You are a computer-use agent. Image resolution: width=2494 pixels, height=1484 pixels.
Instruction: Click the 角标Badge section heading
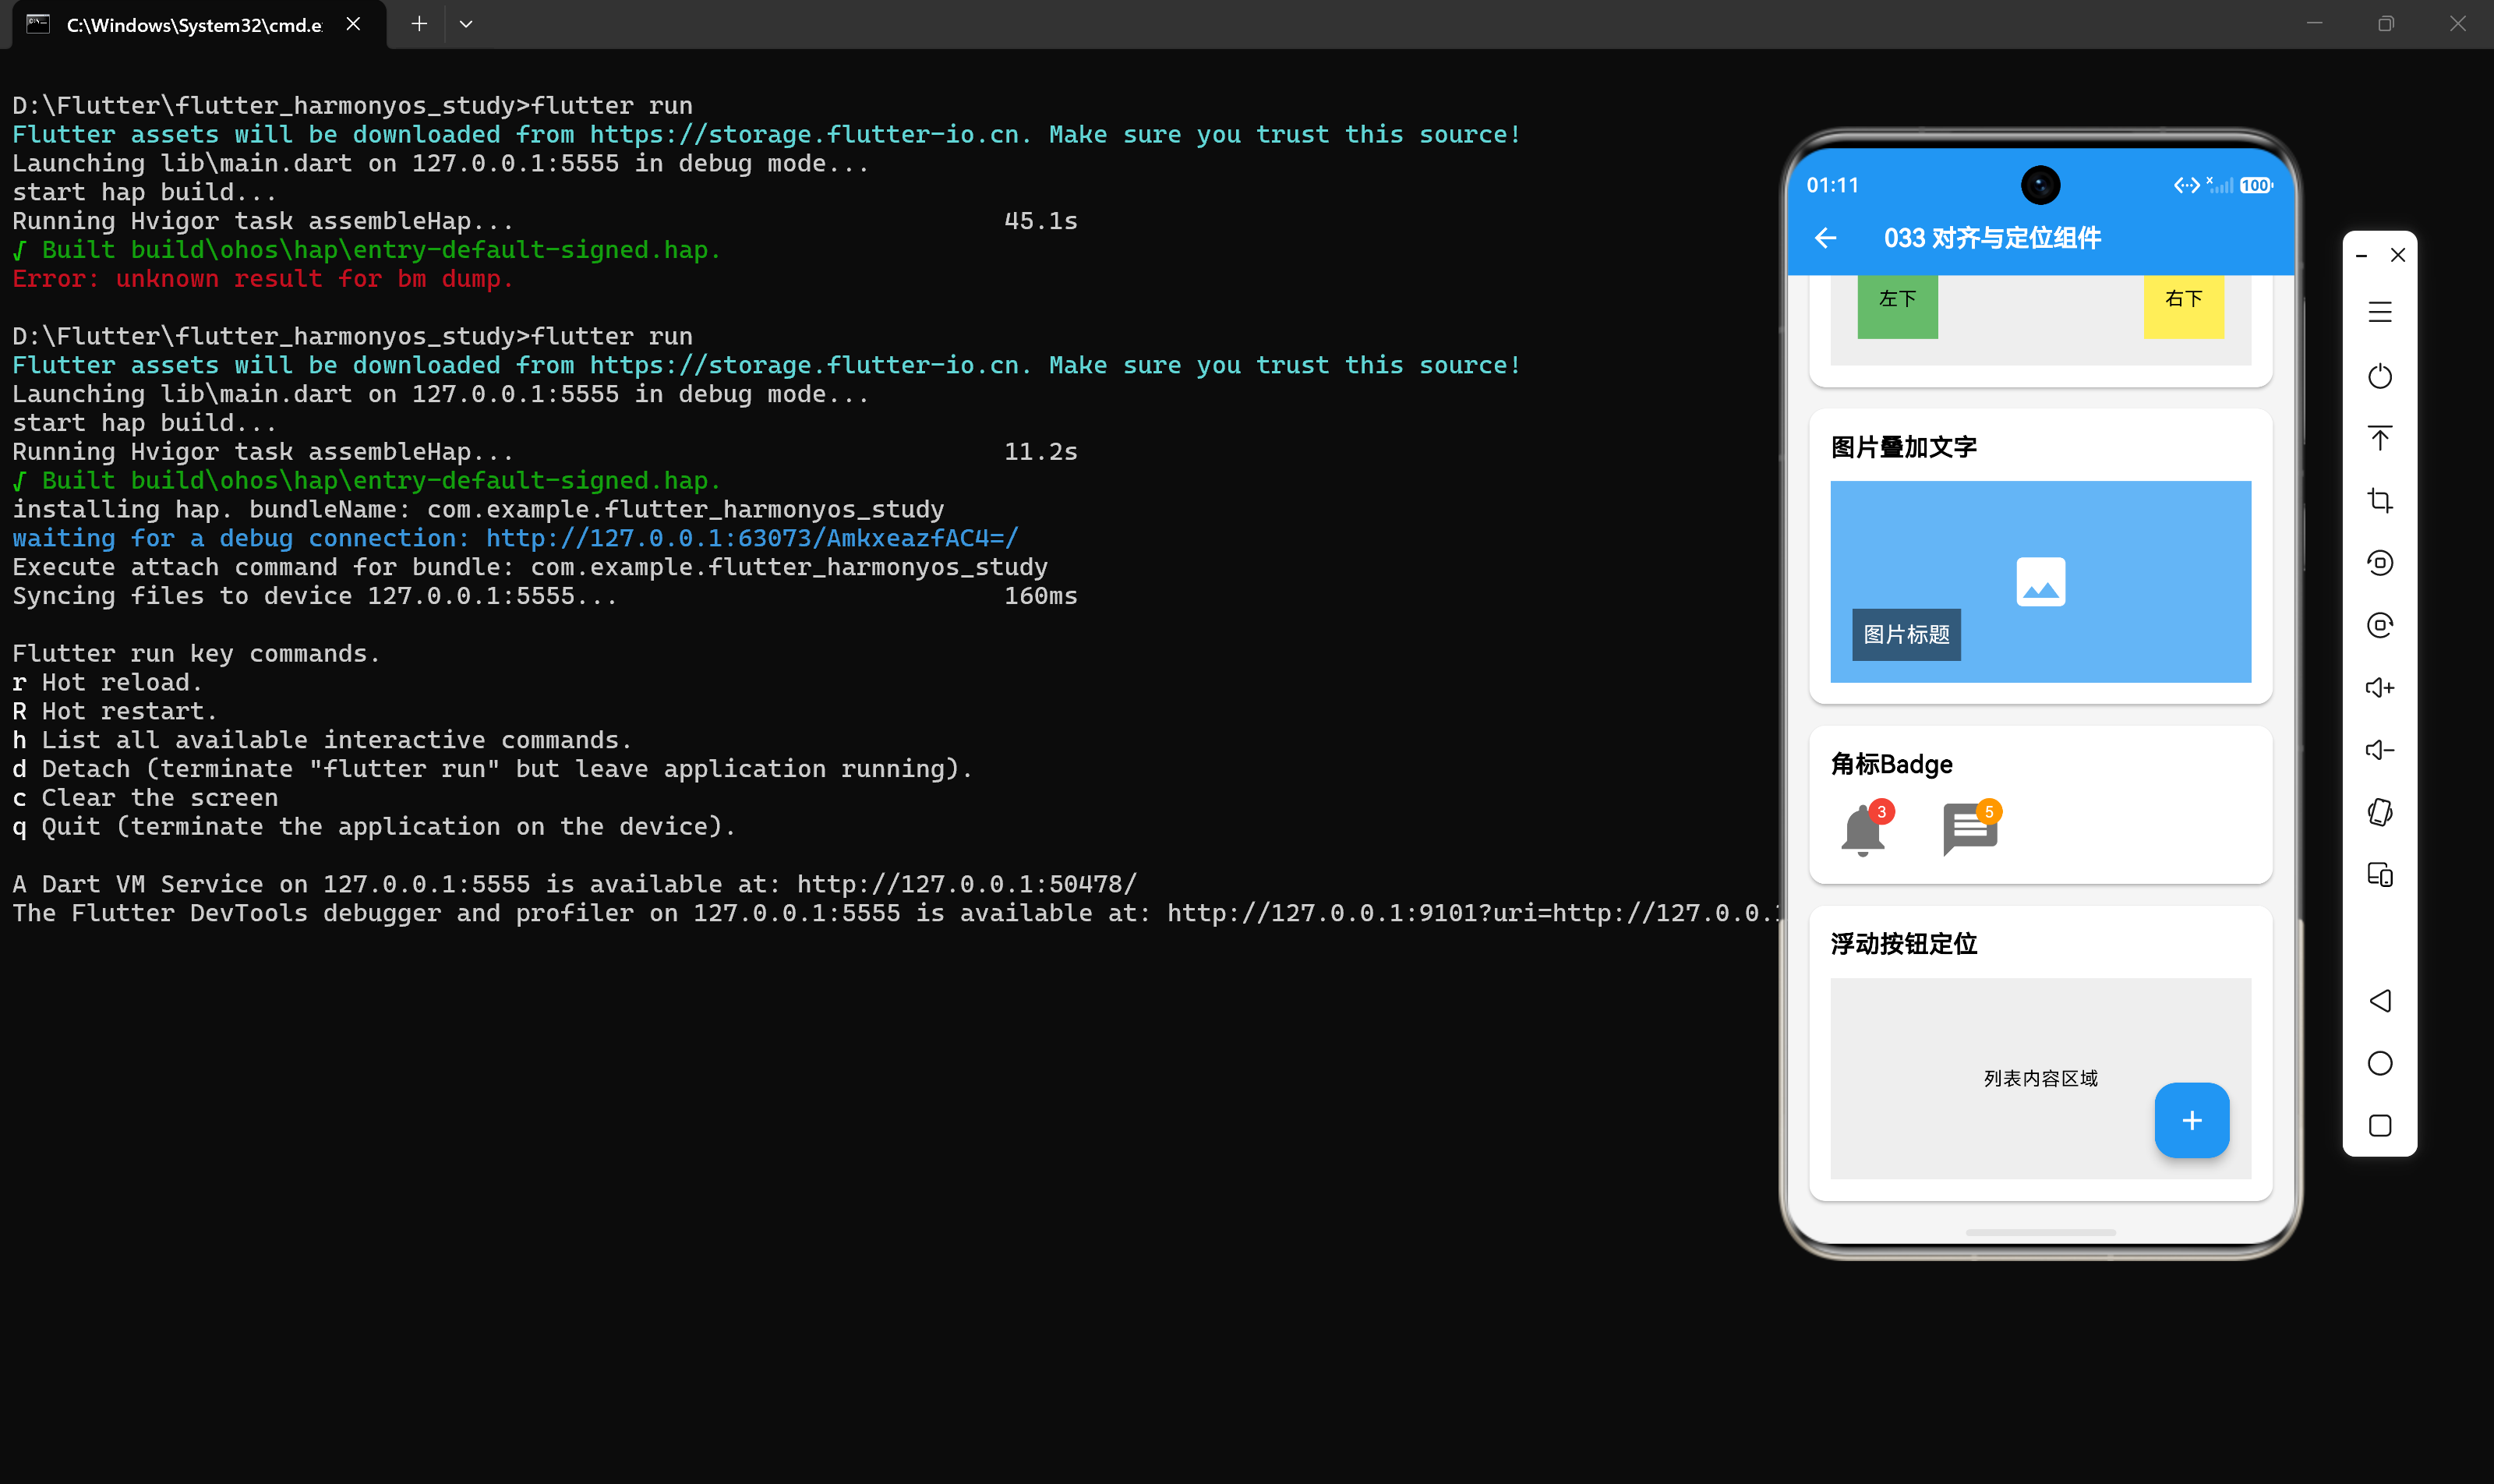coord(1891,764)
